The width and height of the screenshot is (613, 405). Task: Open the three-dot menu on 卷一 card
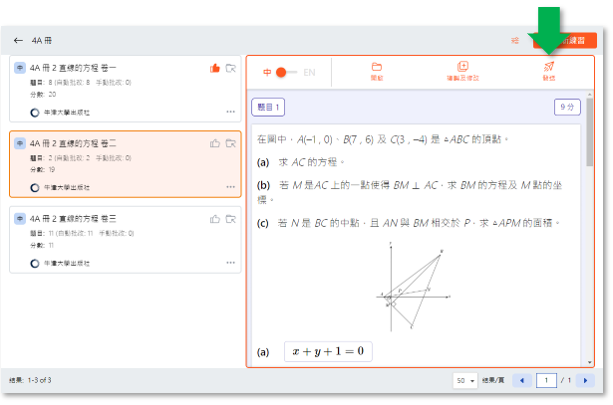coord(231,111)
